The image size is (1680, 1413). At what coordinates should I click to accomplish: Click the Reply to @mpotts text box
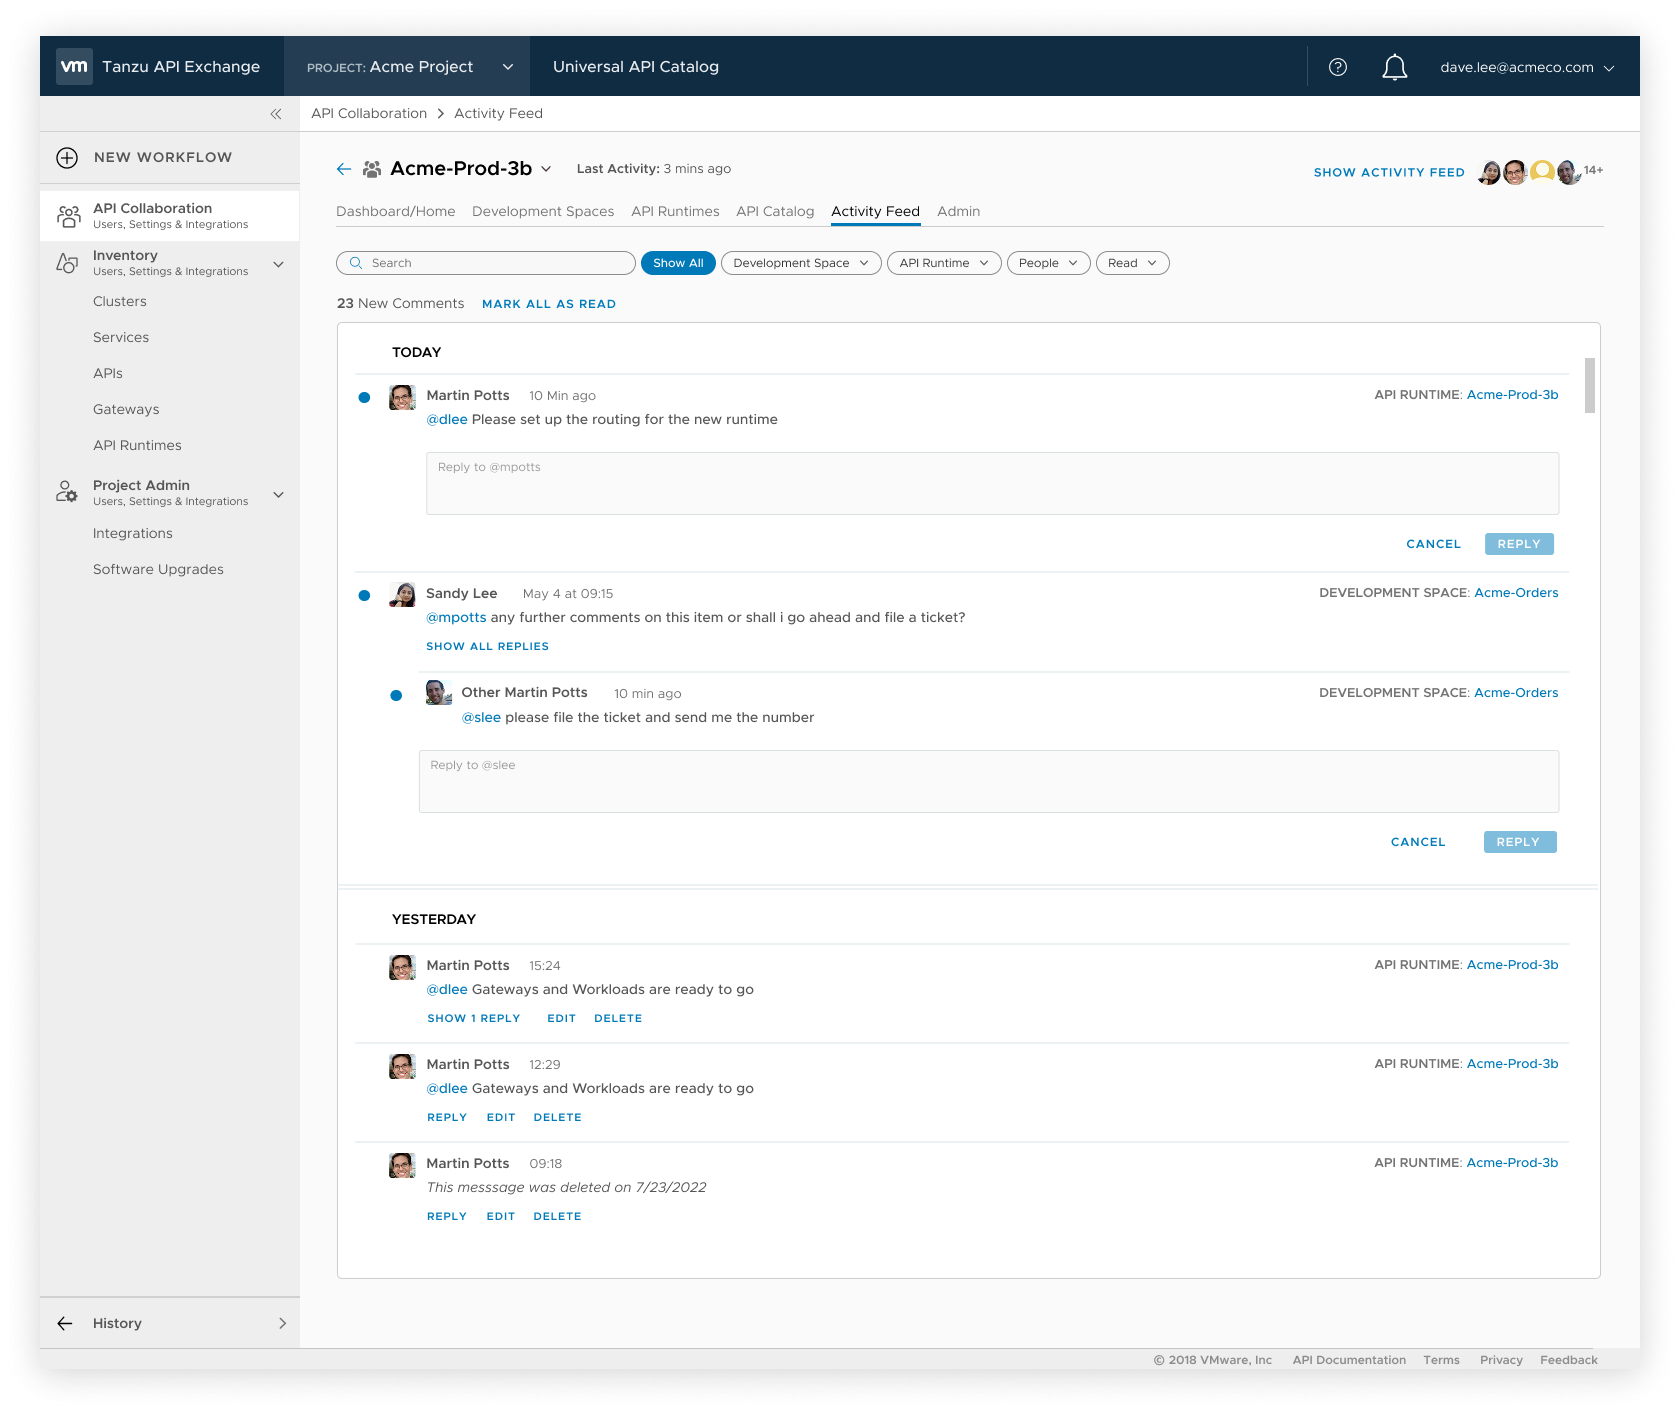(x=992, y=484)
